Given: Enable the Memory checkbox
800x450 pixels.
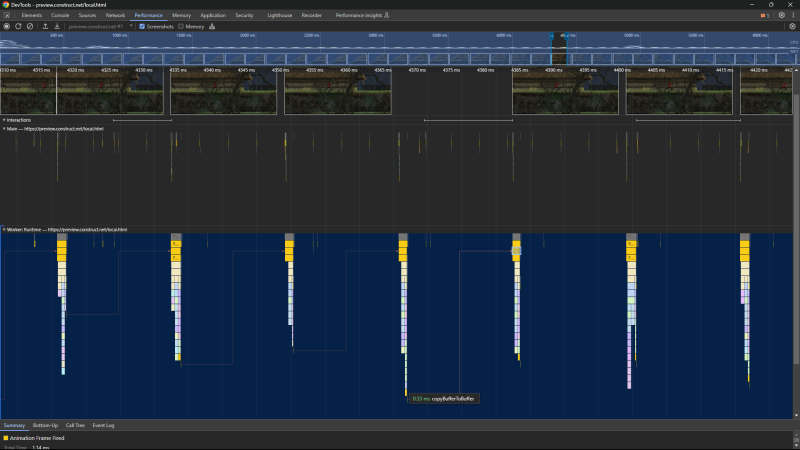Looking at the screenshot, I should click(181, 26).
